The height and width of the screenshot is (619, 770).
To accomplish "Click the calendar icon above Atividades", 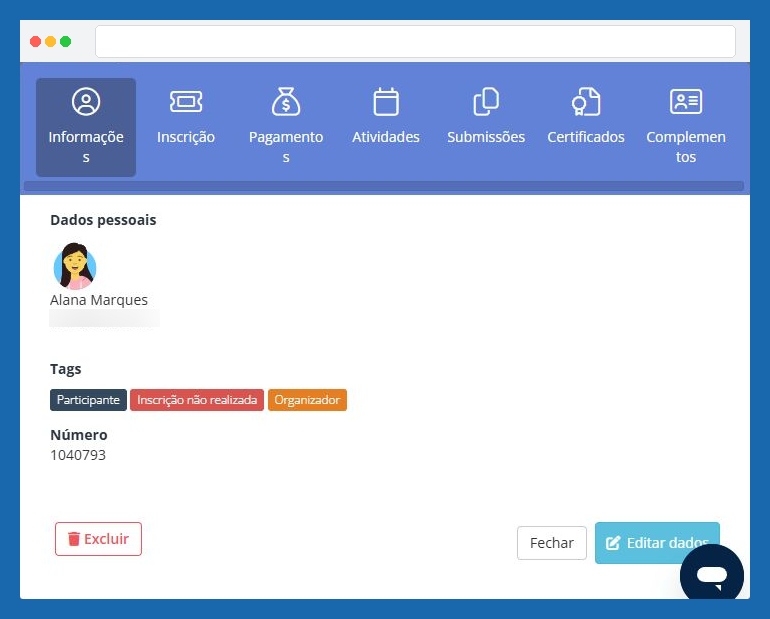I will (386, 102).
